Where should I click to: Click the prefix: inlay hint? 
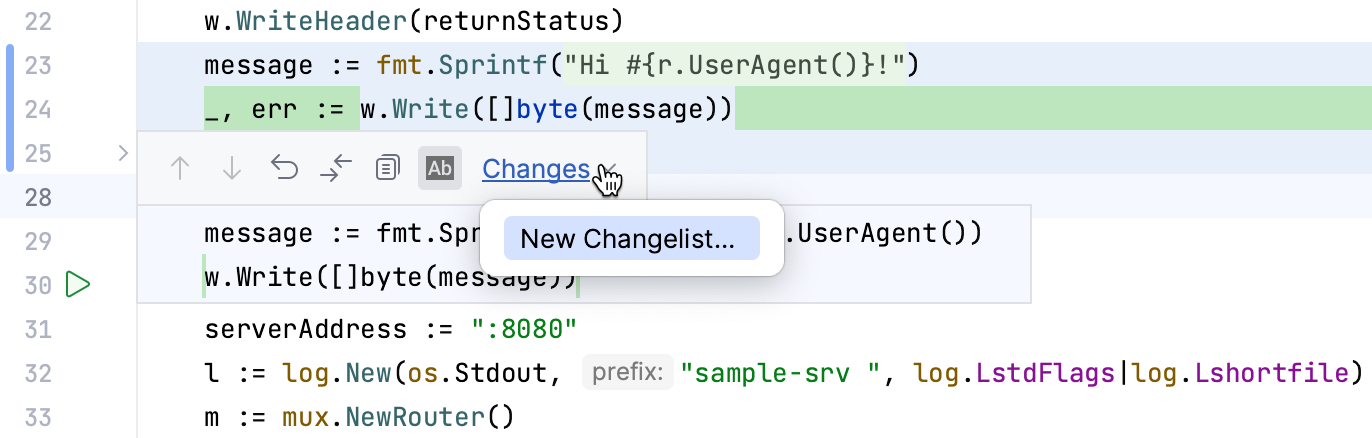click(x=627, y=373)
